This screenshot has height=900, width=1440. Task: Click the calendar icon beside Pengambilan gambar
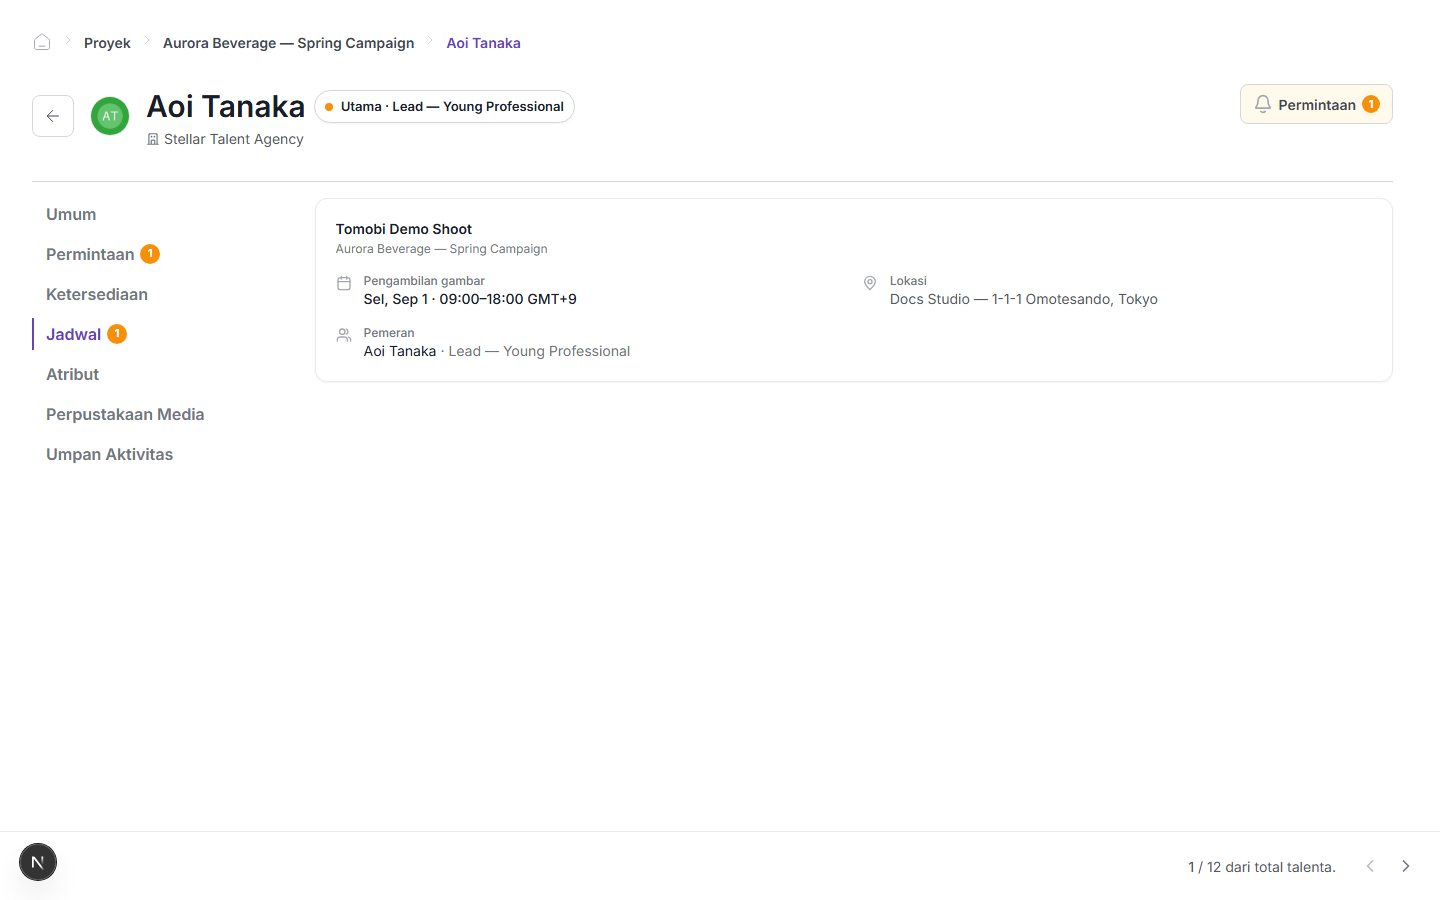coord(344,283)
